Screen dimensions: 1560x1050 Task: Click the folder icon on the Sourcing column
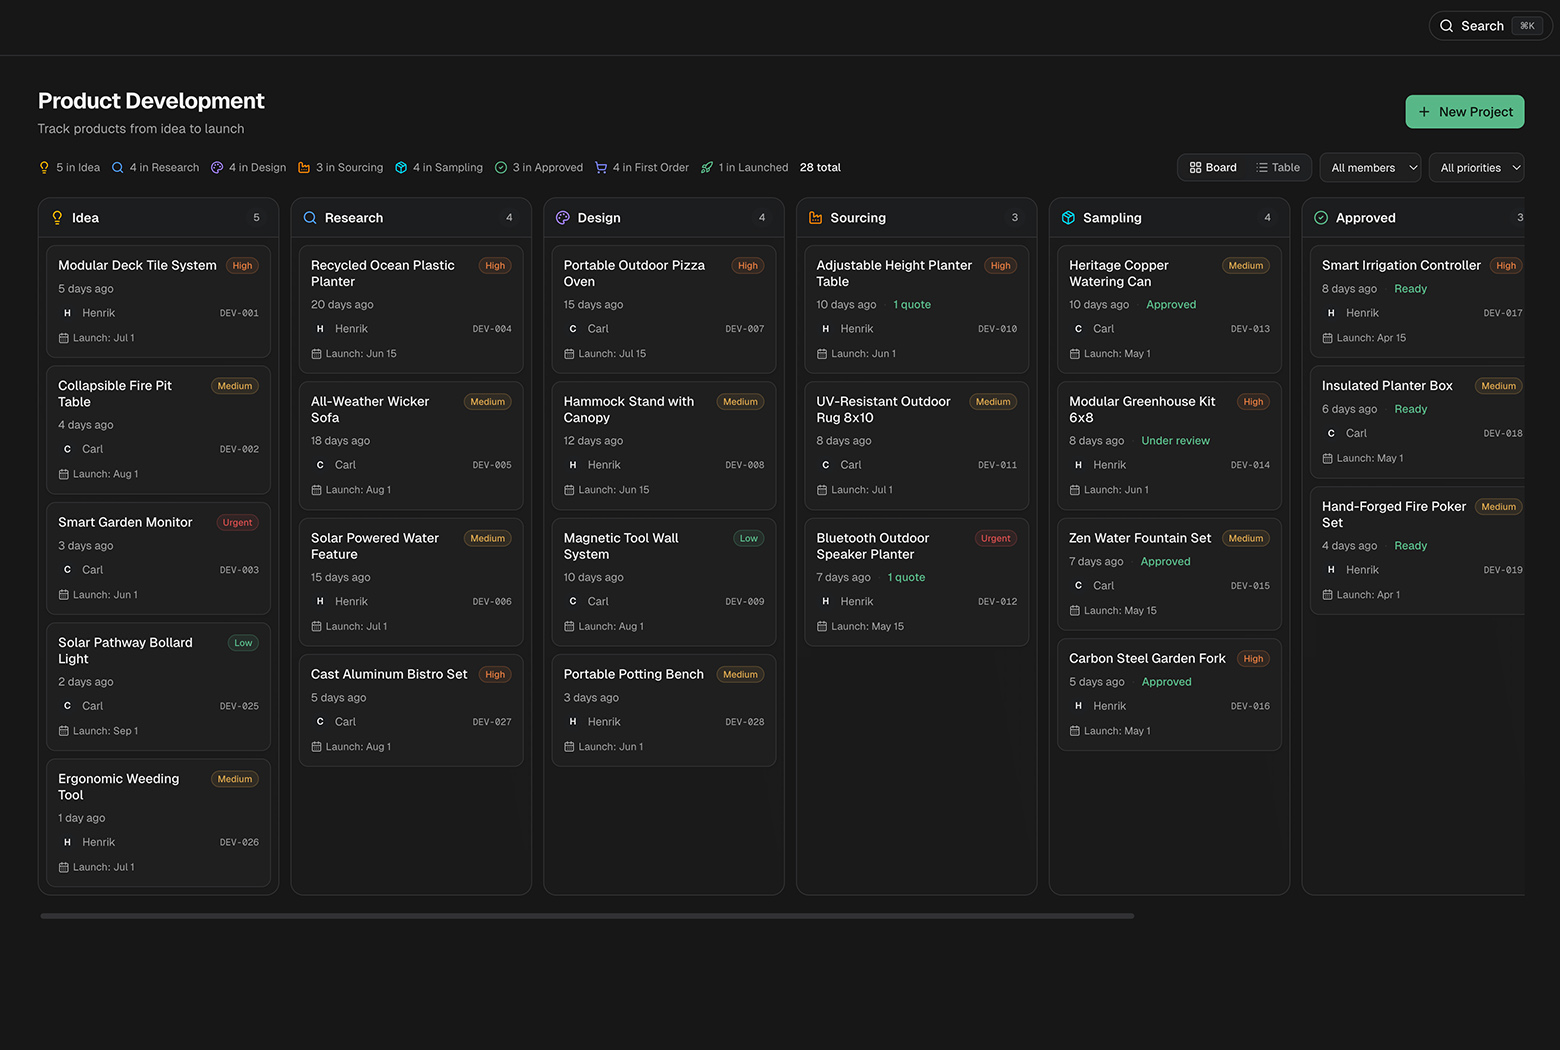tap(816, 217)
